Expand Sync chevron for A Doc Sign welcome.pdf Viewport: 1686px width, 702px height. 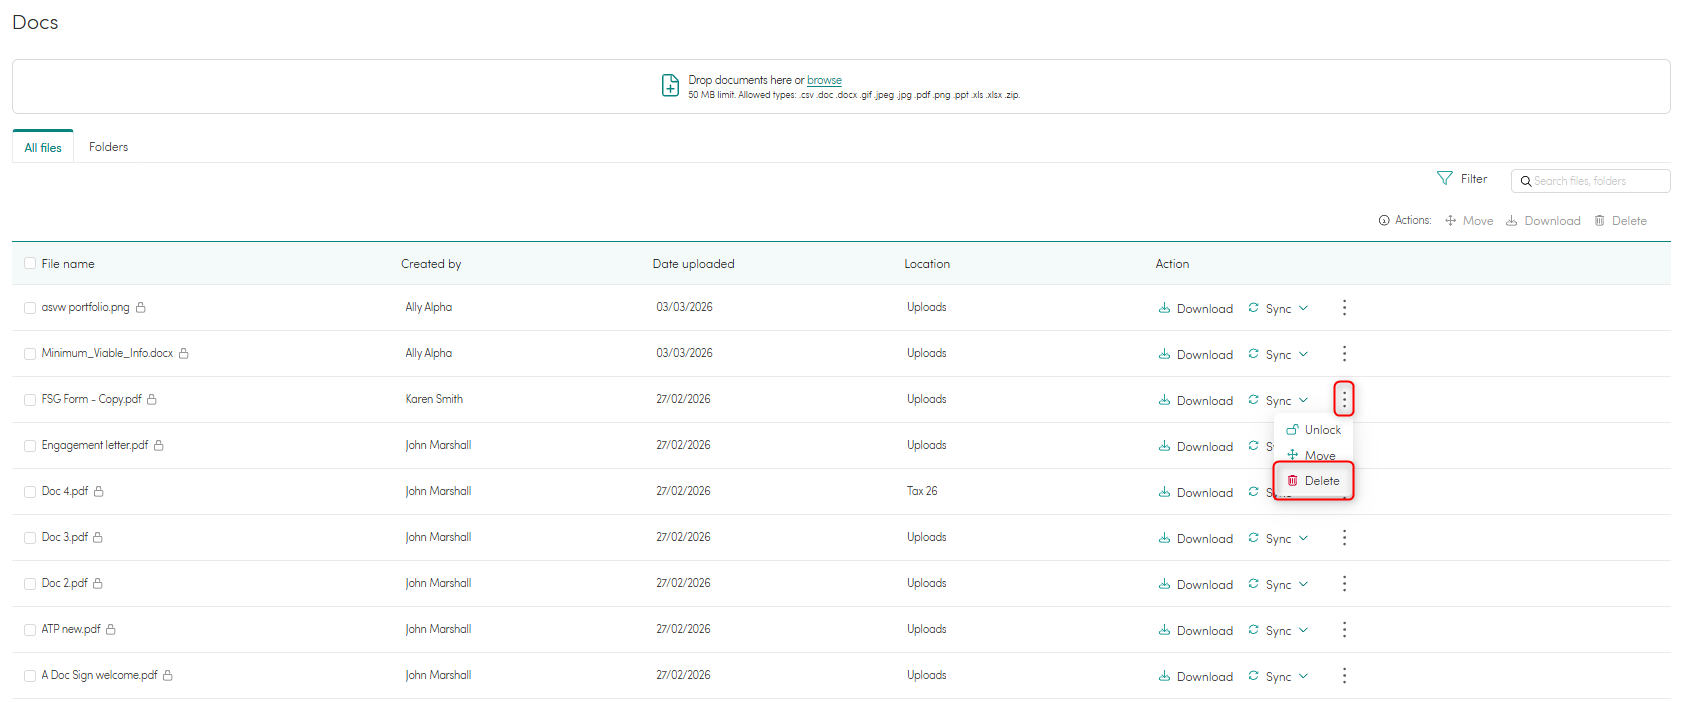point(1303,676)
